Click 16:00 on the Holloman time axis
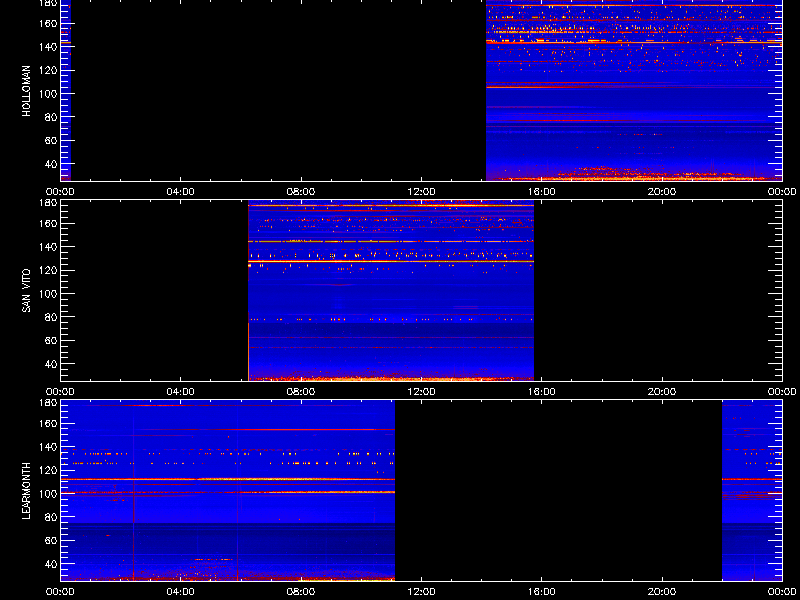 coord(542,192)
